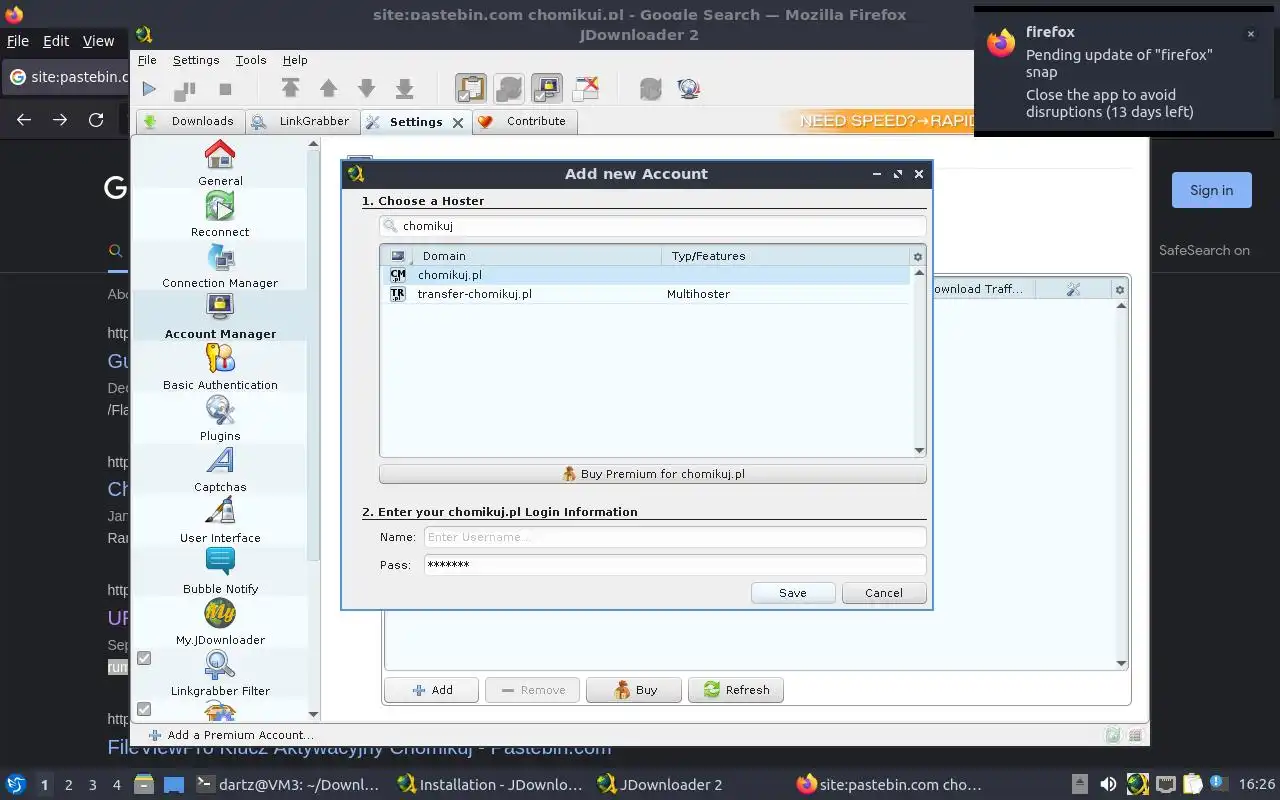Click settings sidebar scroll up arrow

314,144
